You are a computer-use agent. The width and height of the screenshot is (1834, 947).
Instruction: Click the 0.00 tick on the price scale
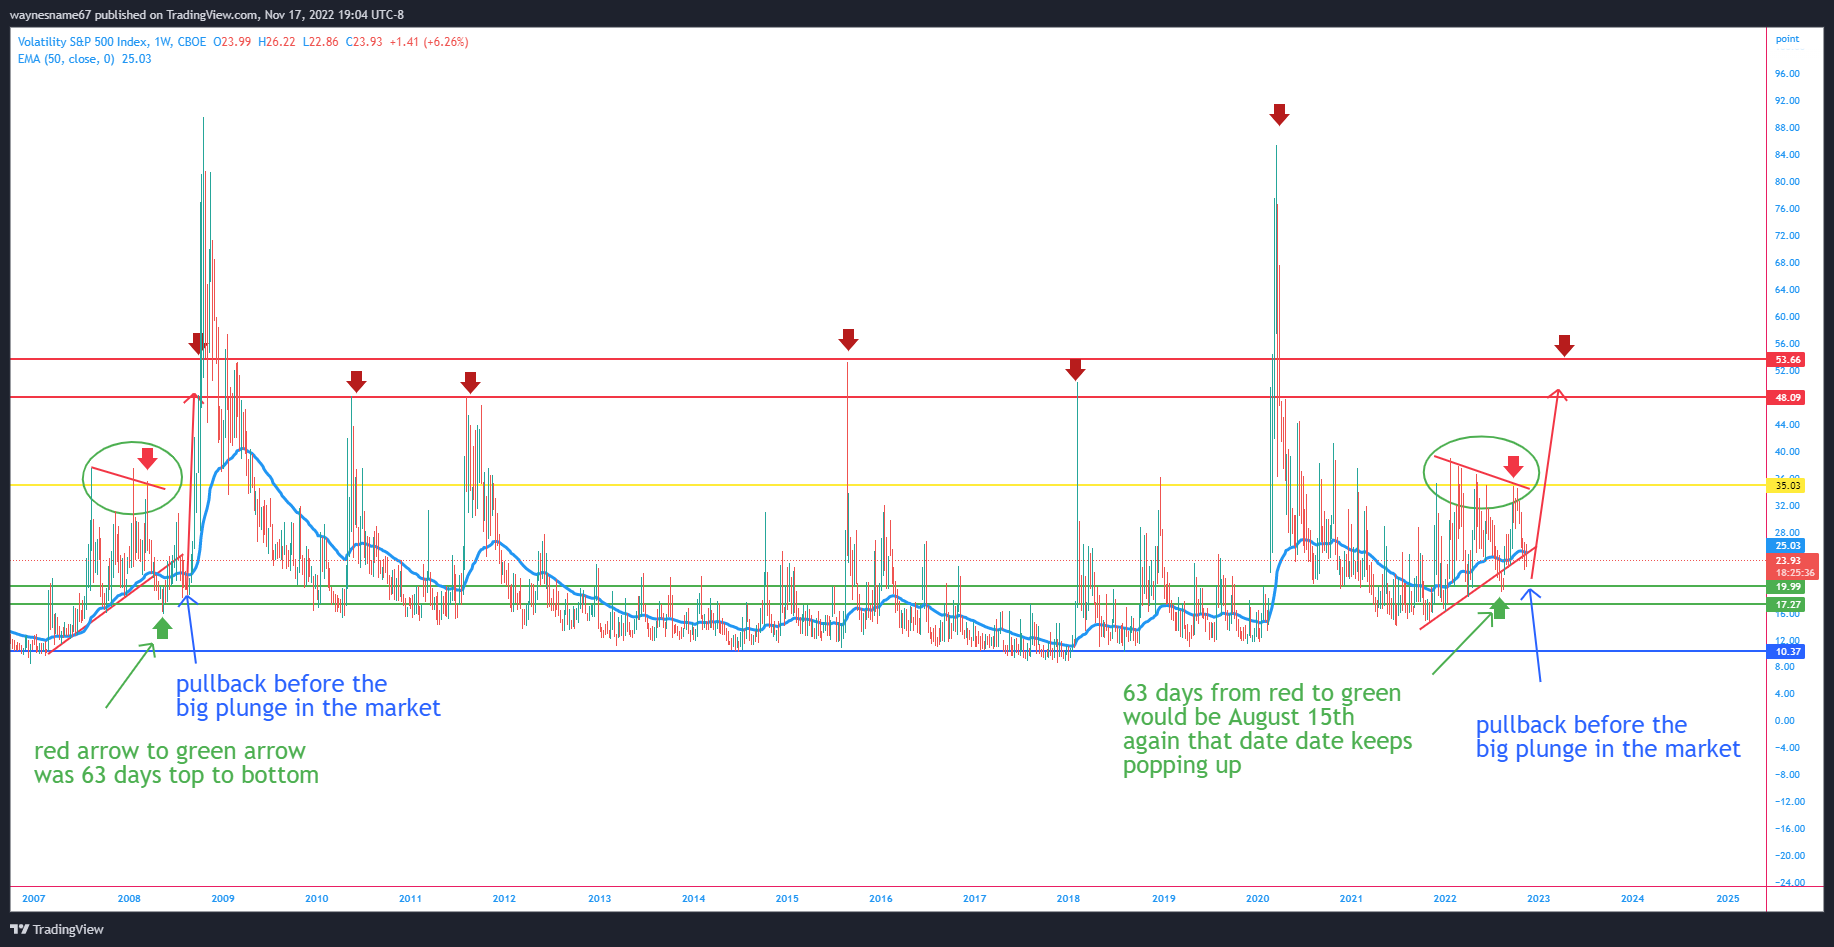pyautogui.click(x=1785, y=721)
